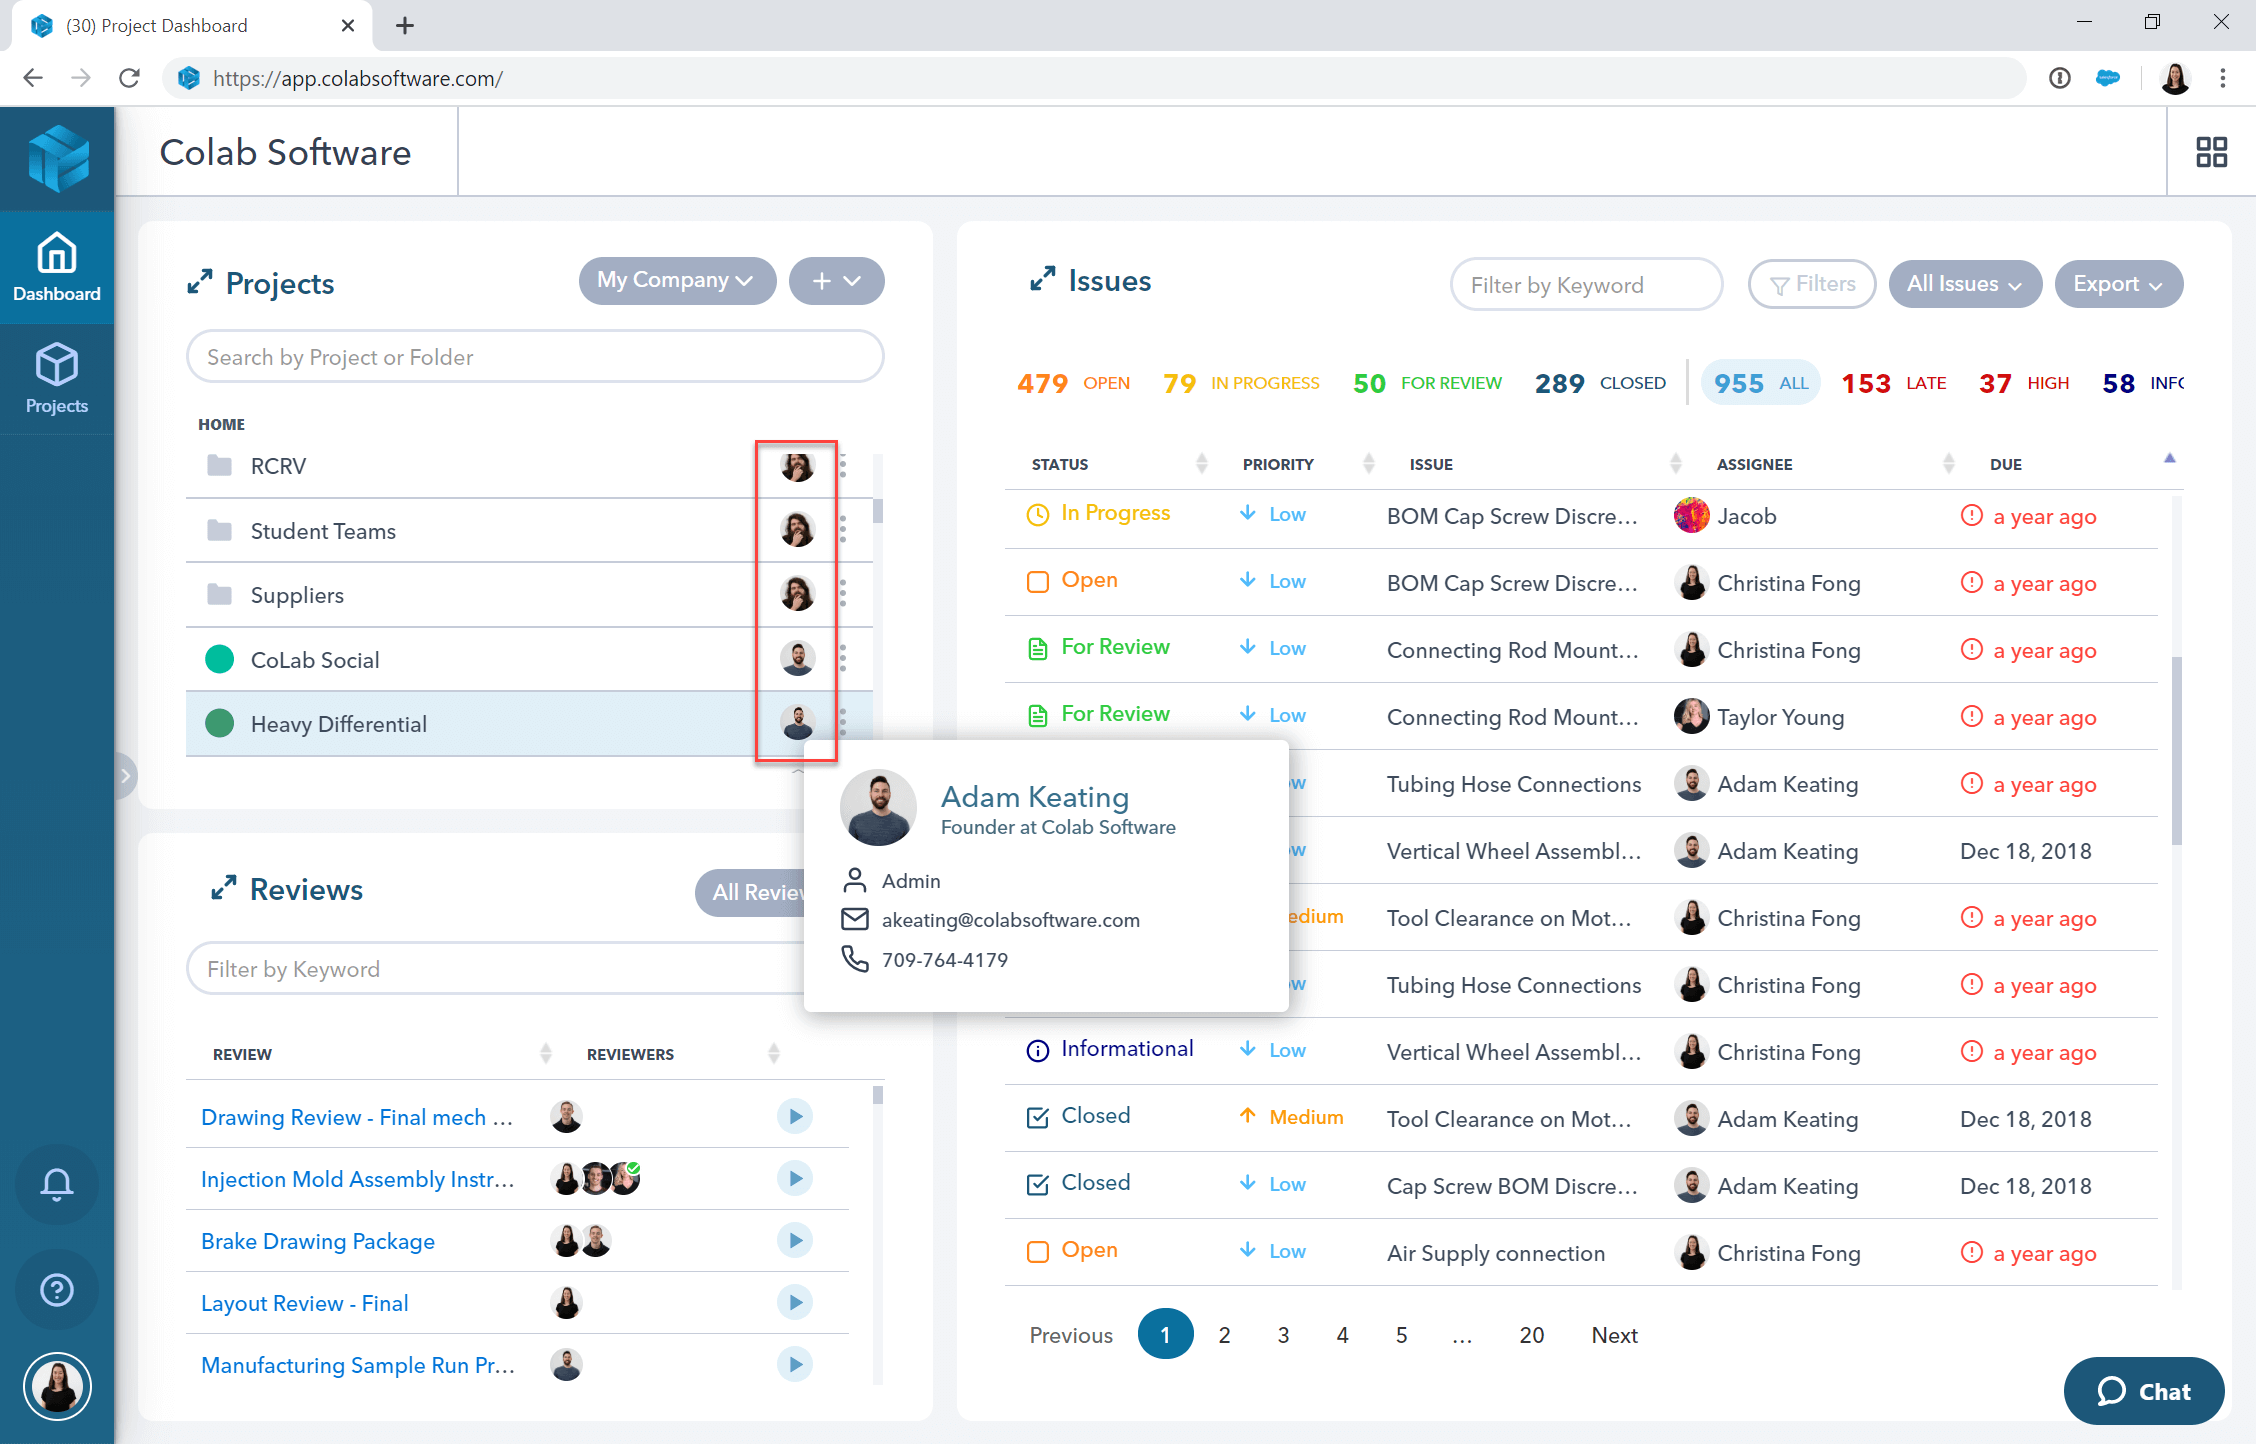Click the Search by Project or Folder field
The height and width of the screenshot is (1444, 2256).
pos(535,357)
